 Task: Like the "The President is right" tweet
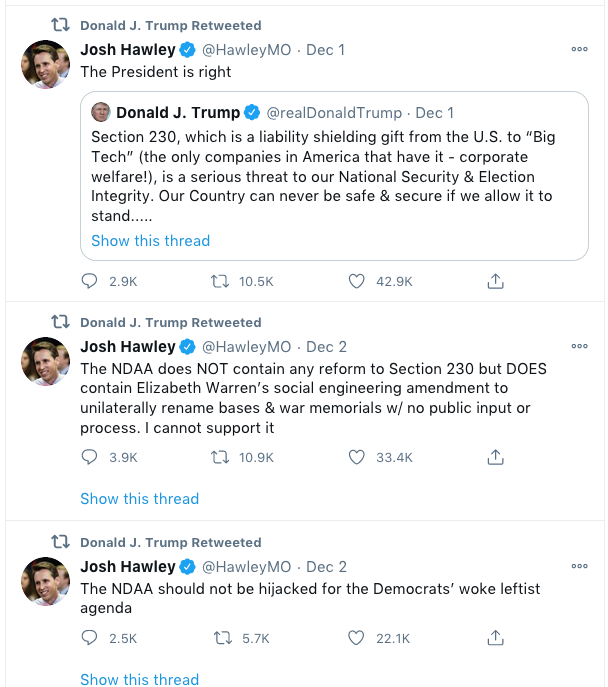(357, 282)
